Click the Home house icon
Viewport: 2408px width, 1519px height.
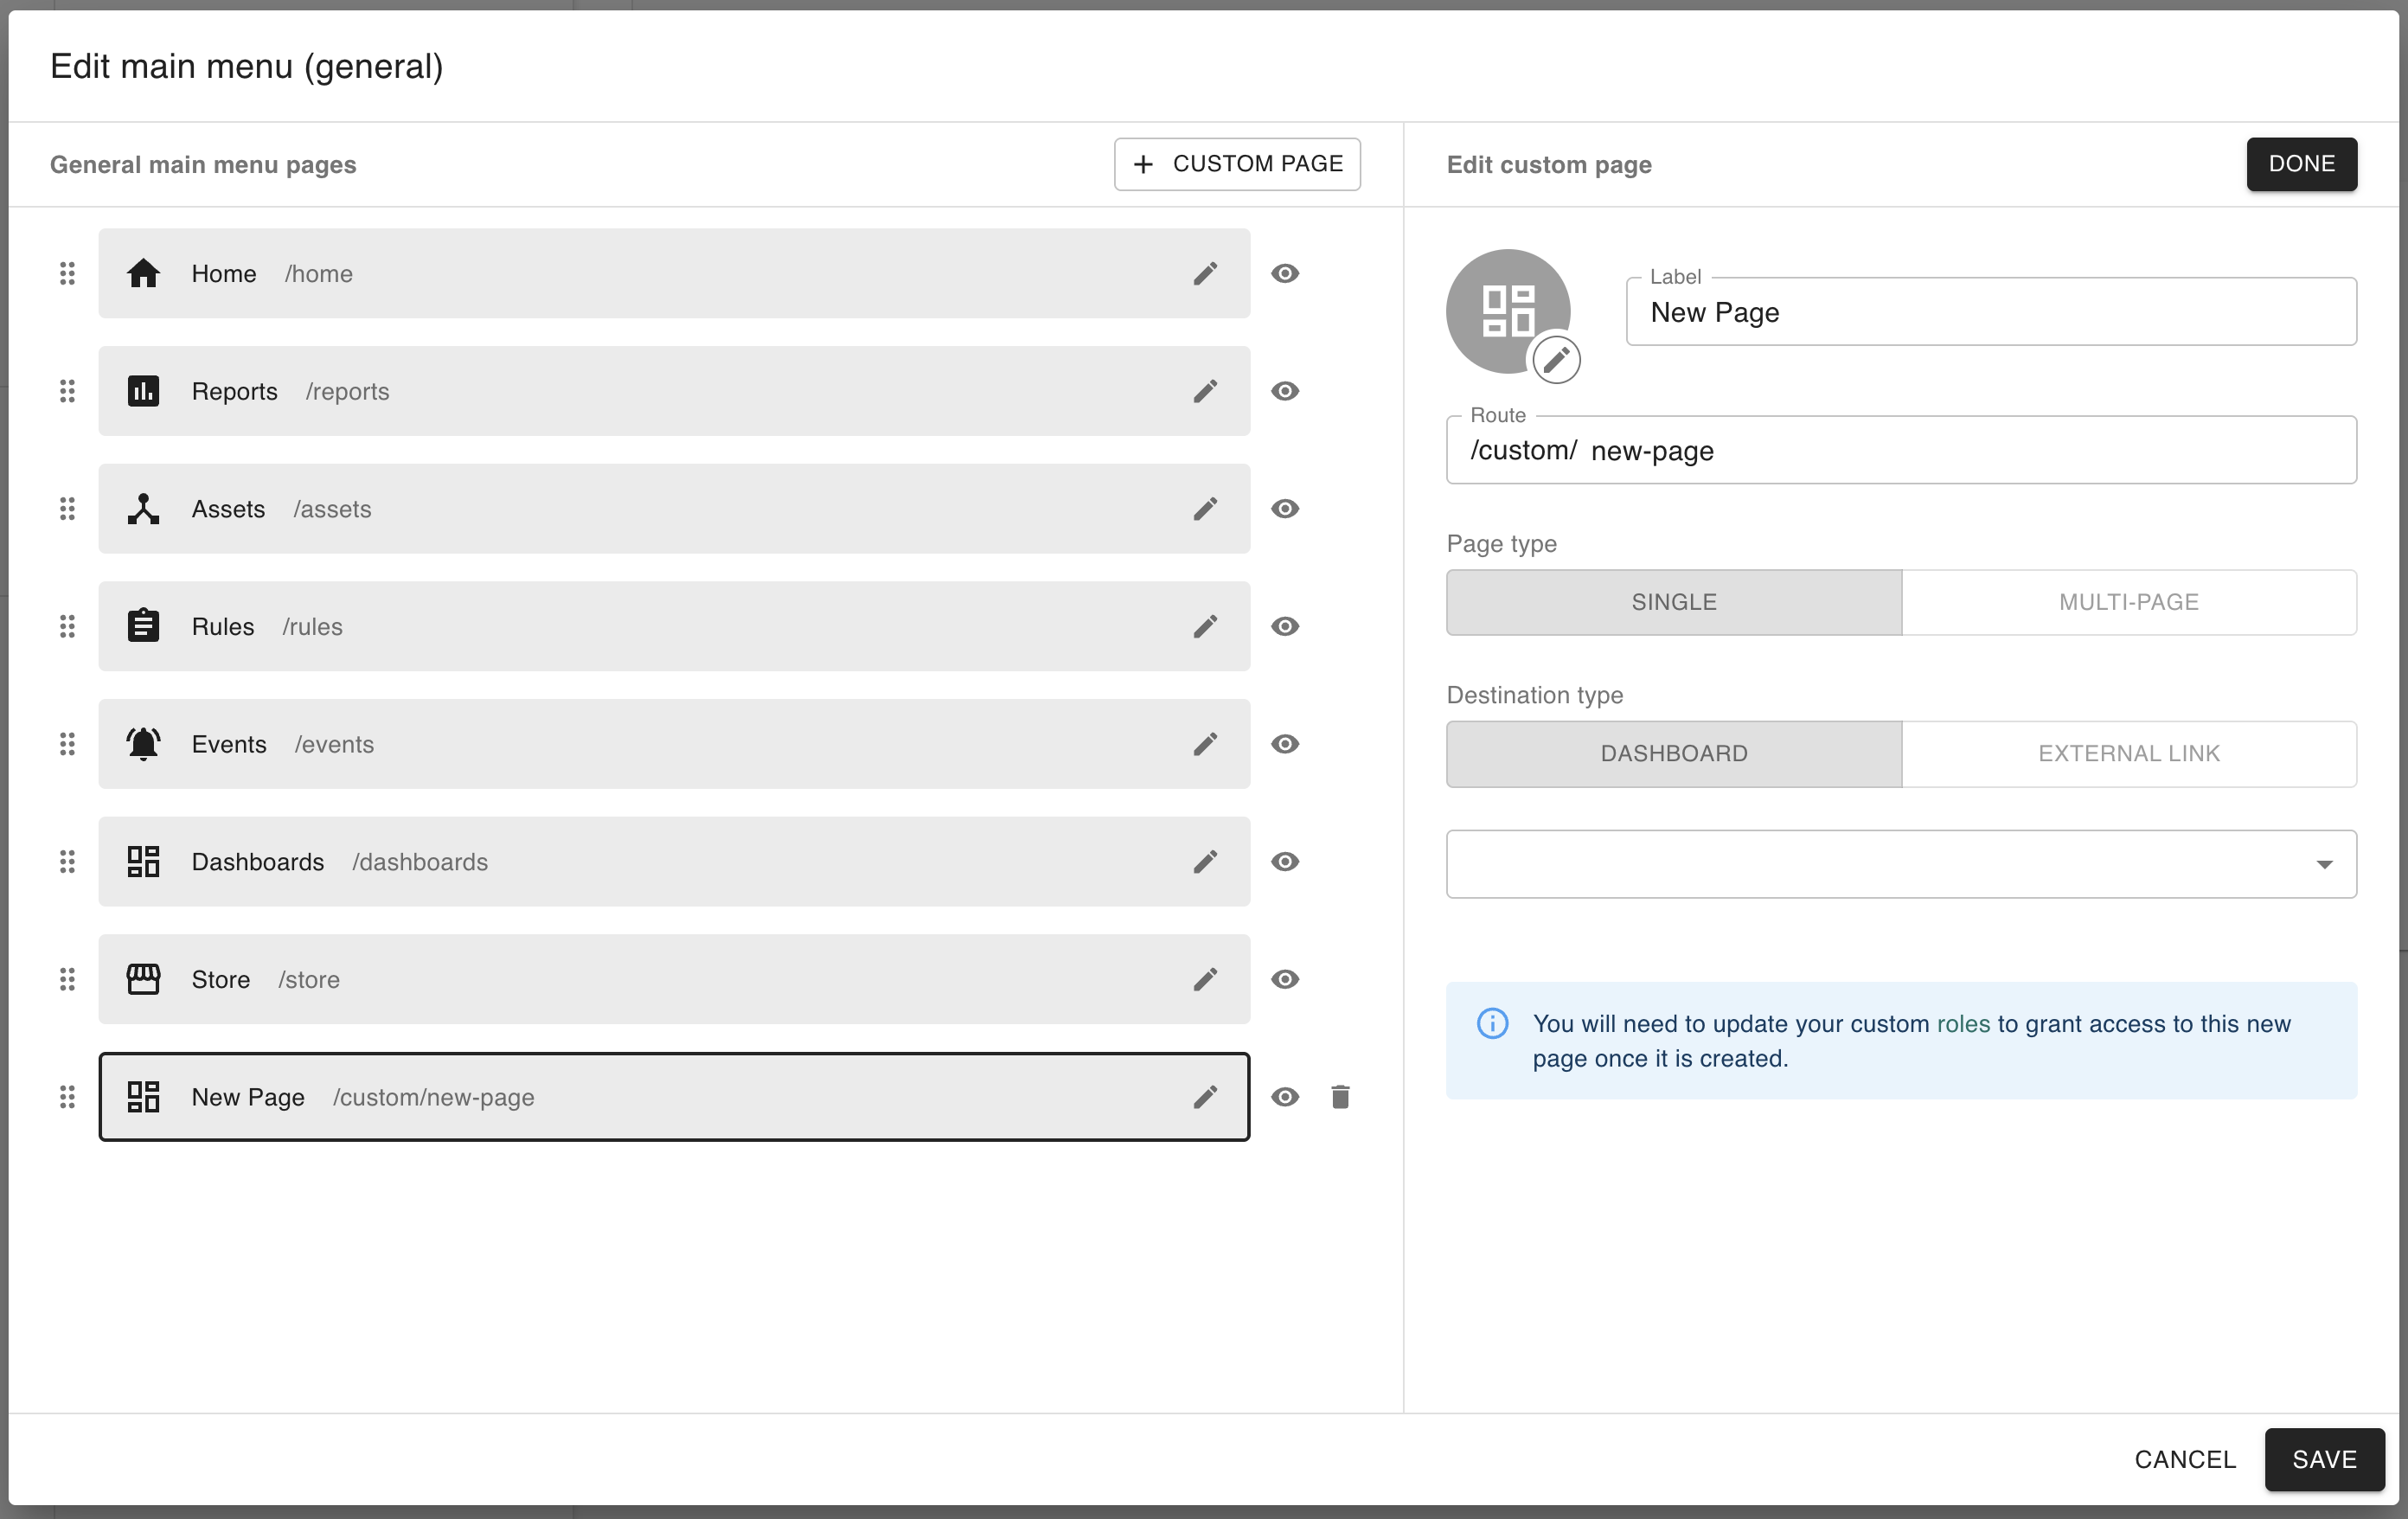pyautogui.click(x=143, y=273)
